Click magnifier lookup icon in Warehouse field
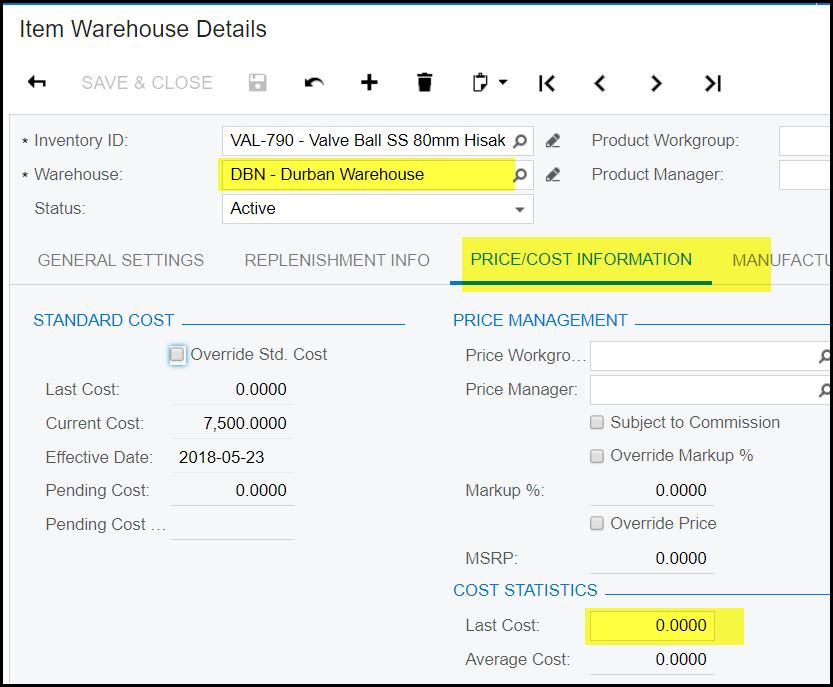 click(520, 175)
